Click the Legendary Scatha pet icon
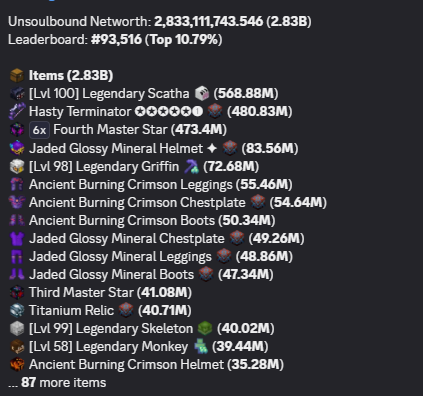Image resolution: width=423 pixels, height=396 pixels. tap(17, 93)
